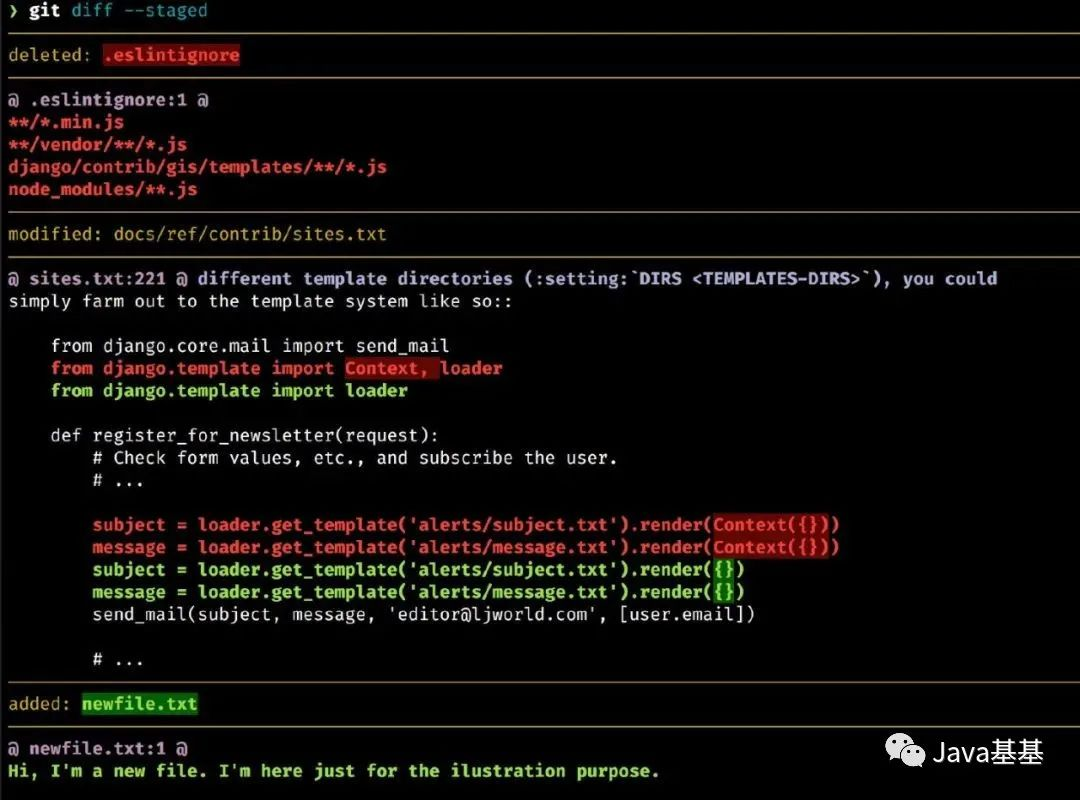The image size is (1080, 800).
Task: Click the 'sites.txt:221' hunk header
Action: (503, 279)
